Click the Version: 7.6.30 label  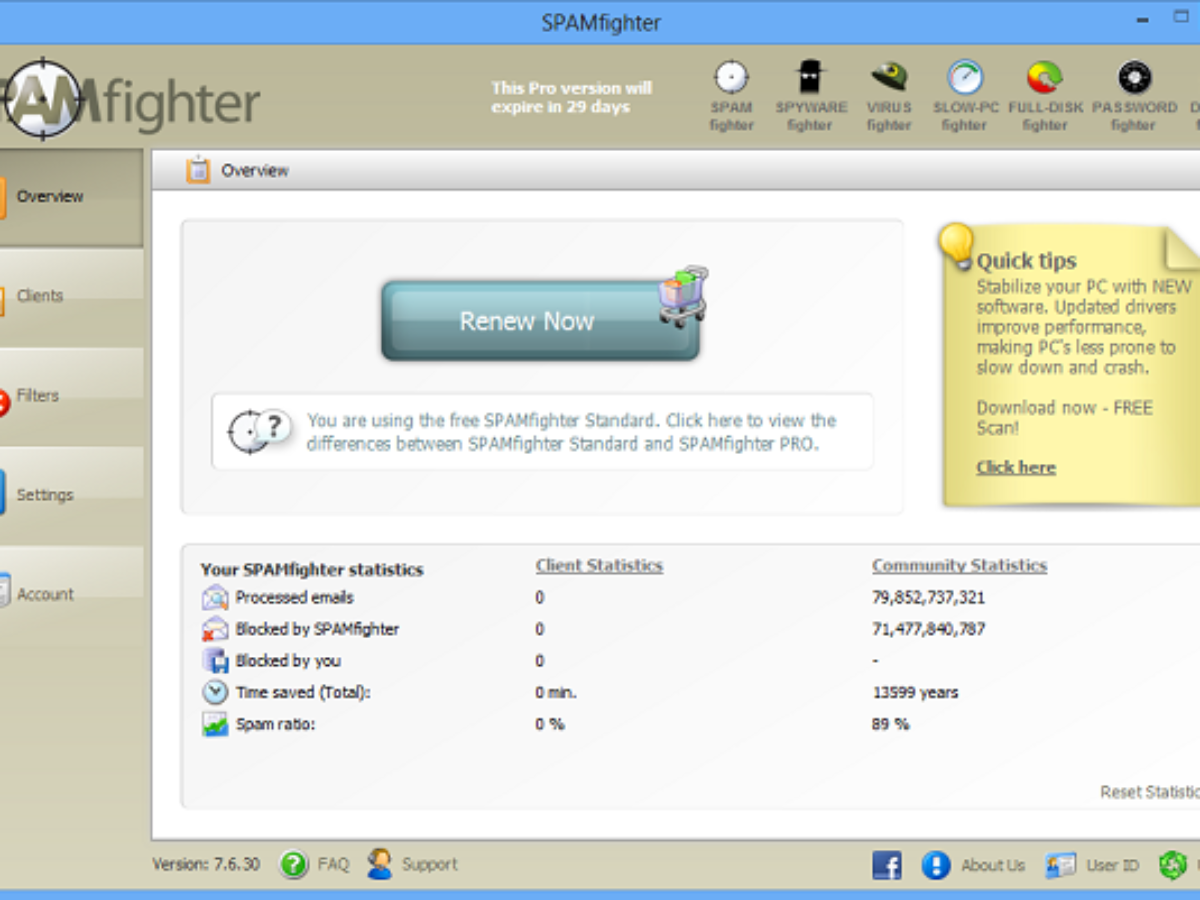[x=206, y=865]
